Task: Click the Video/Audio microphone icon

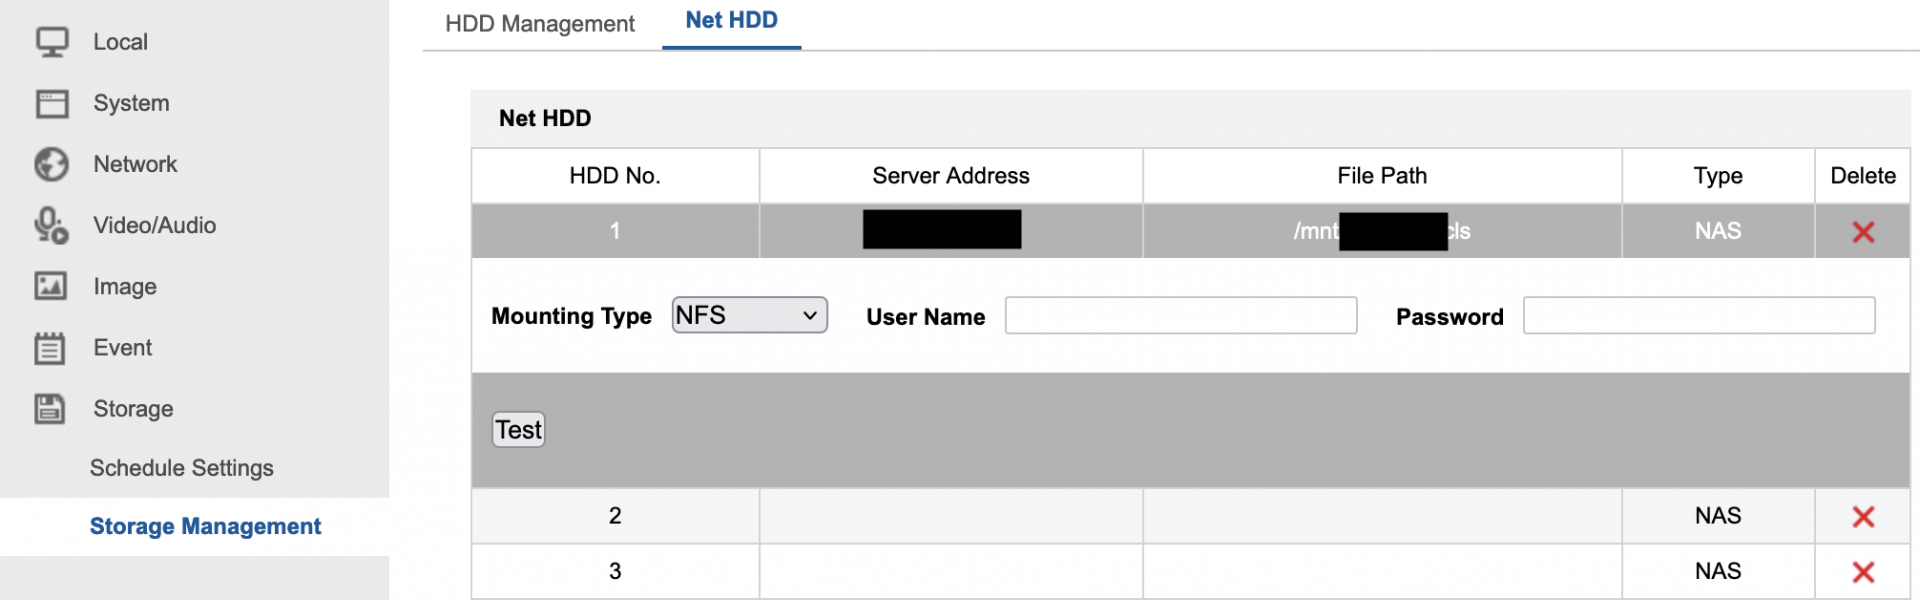Action: tap(51, 226)
